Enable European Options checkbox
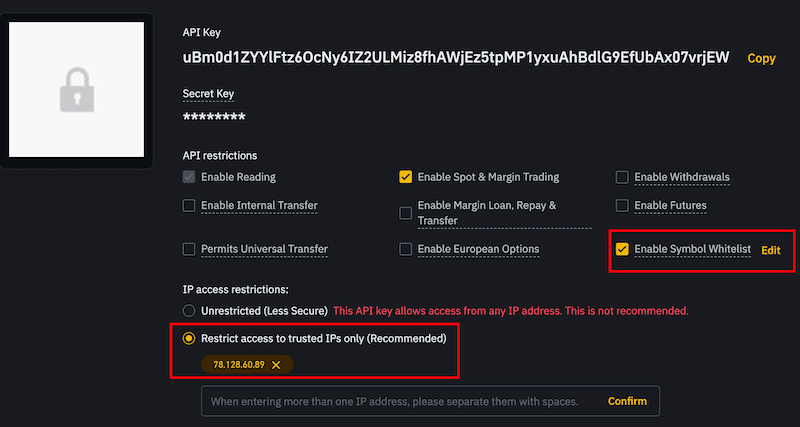 coord(405,249)
